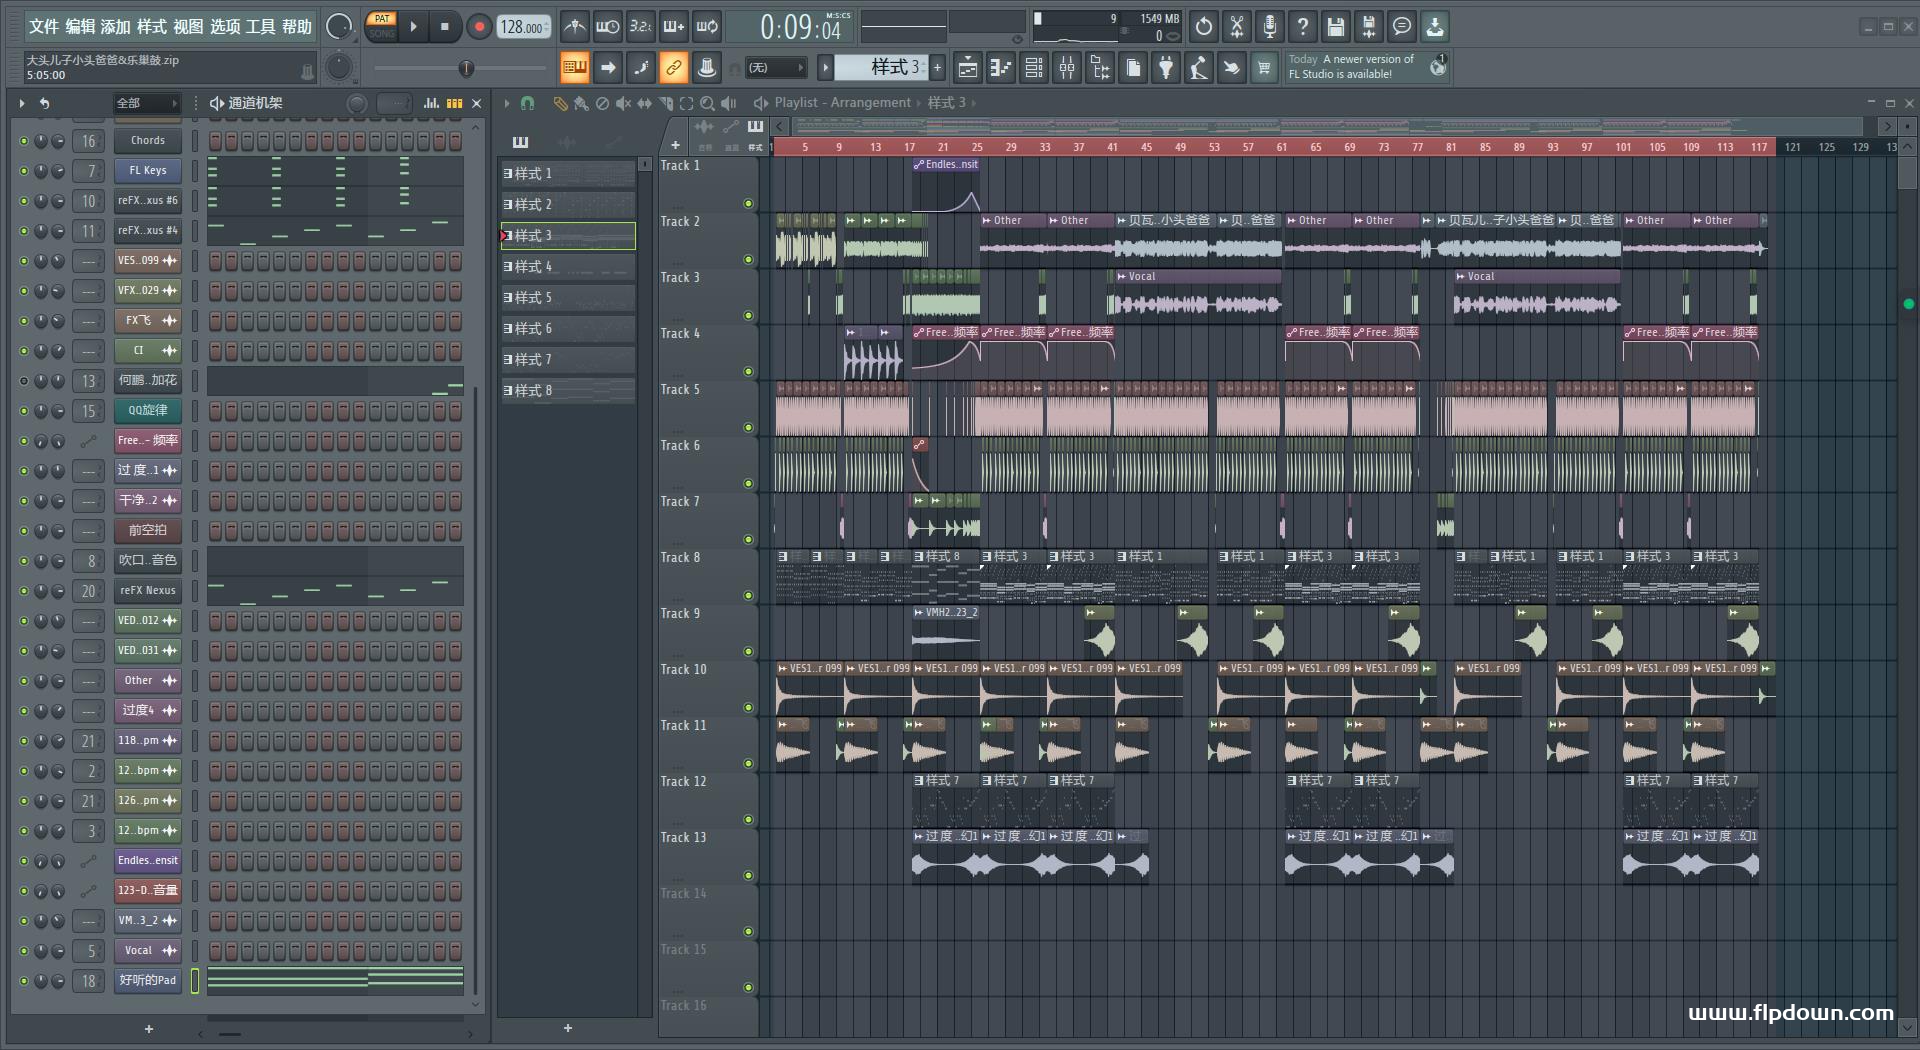
Task: Open help with question mark icon
Action: click(1303, 27)
